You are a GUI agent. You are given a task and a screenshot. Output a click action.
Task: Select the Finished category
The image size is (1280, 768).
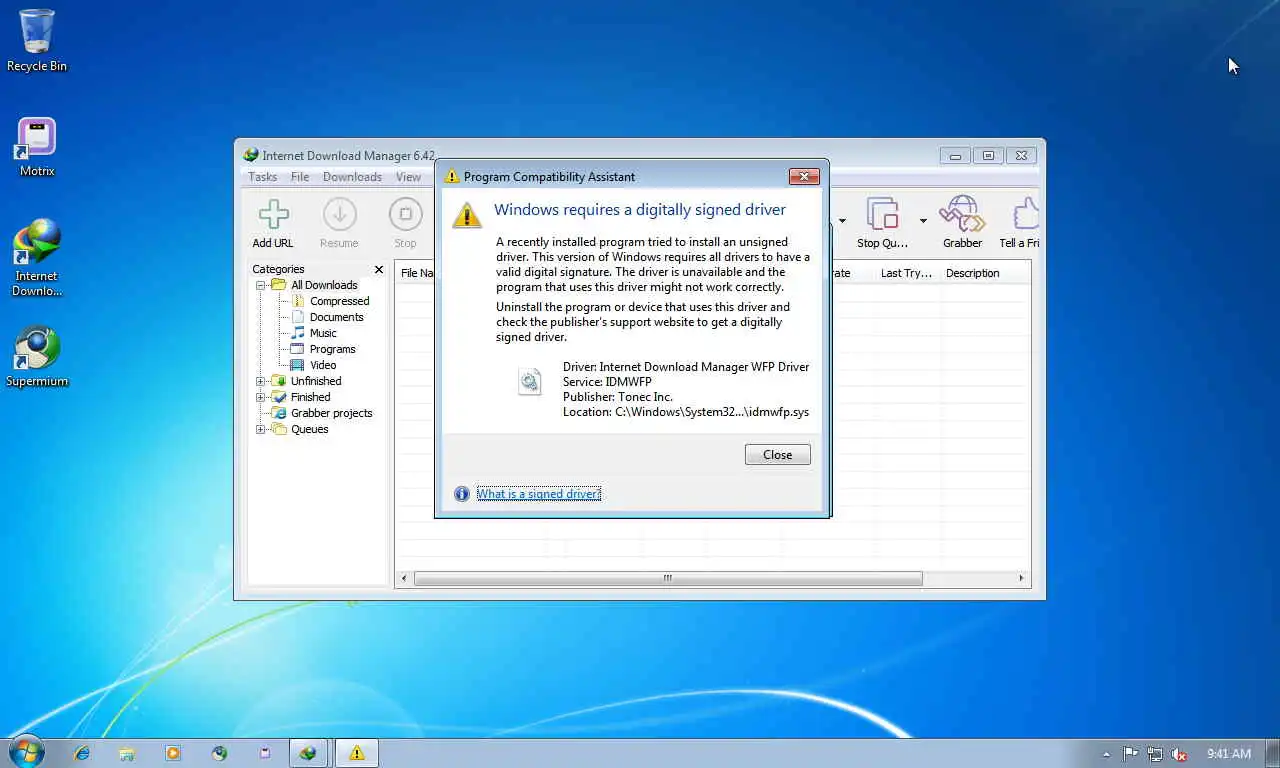tap(310, 397)
